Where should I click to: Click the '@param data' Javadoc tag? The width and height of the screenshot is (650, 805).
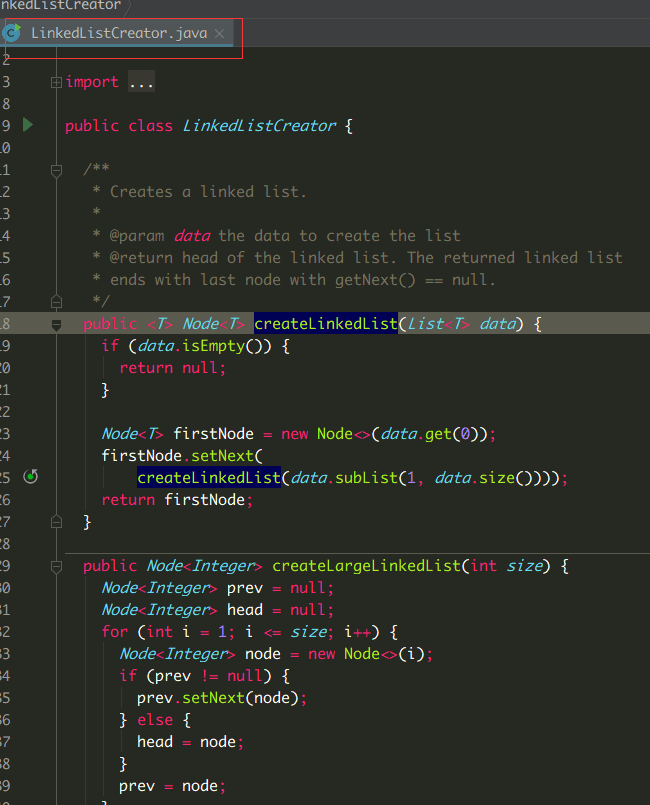[x=160, y=236]
